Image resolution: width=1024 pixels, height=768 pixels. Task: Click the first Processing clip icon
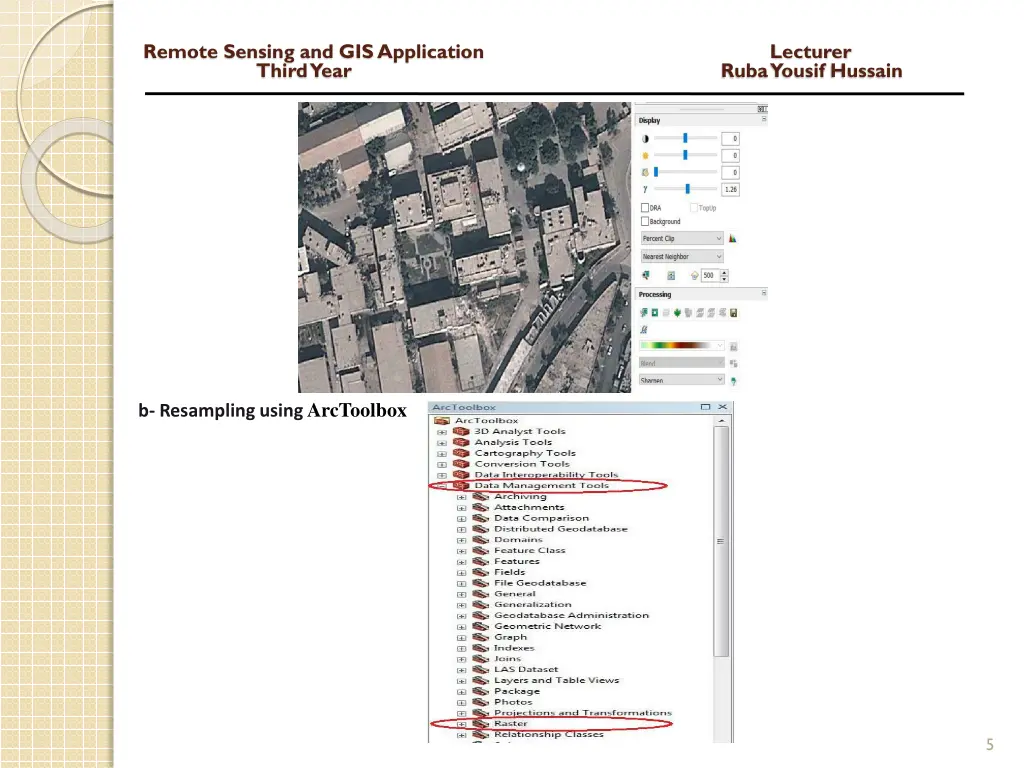coord(644,313)
